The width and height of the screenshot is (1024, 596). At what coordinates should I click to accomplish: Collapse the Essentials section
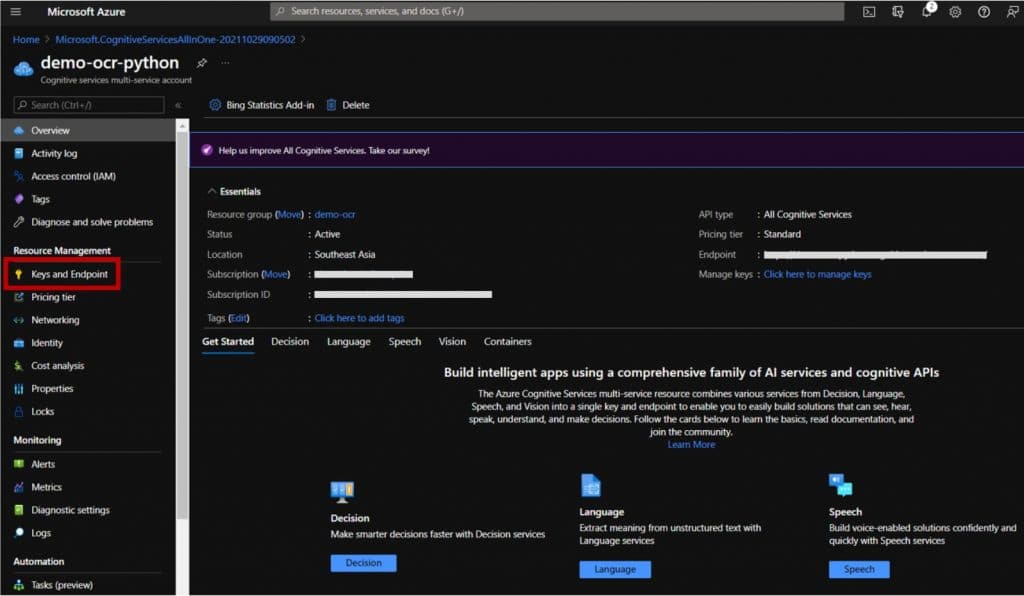pos(211,191)
